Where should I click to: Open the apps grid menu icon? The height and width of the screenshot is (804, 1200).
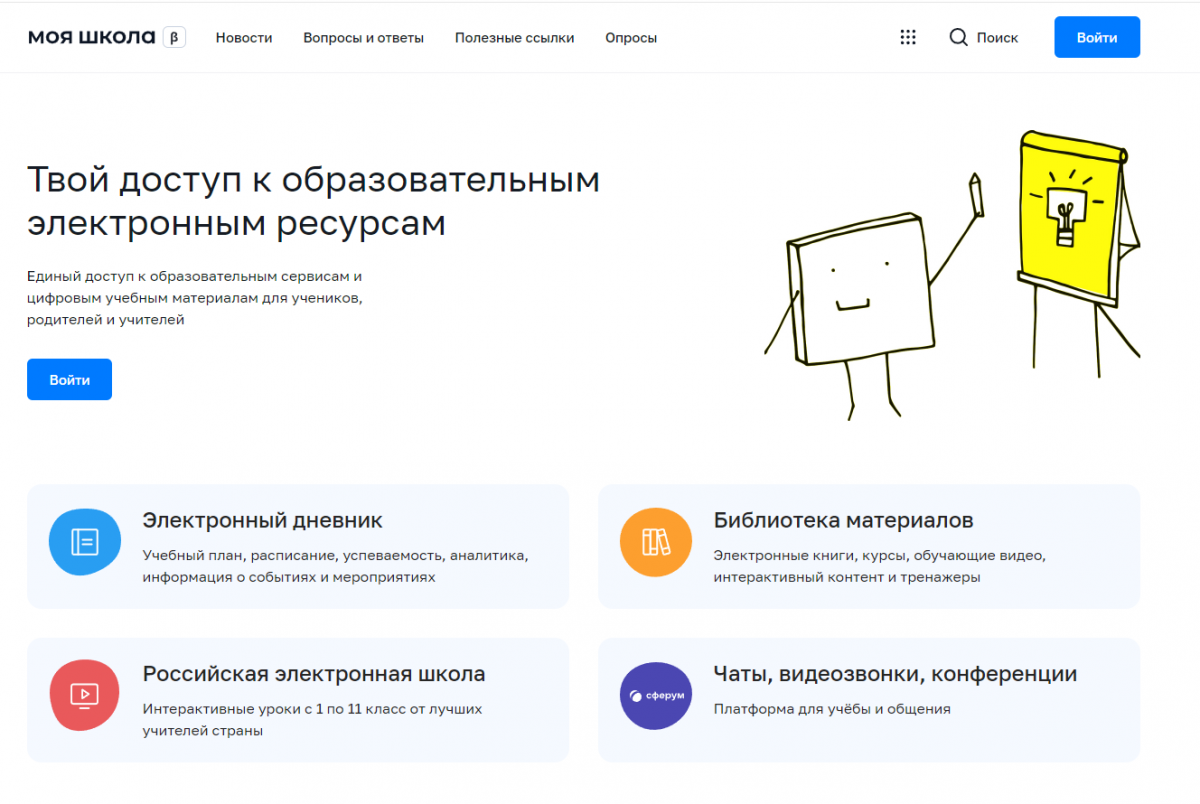click(x=908, y=37)
